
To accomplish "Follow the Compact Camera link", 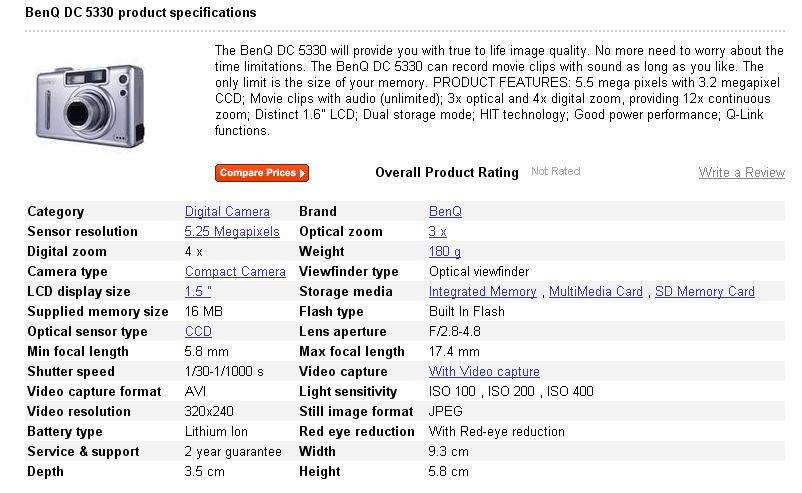I will coord(235,272).
